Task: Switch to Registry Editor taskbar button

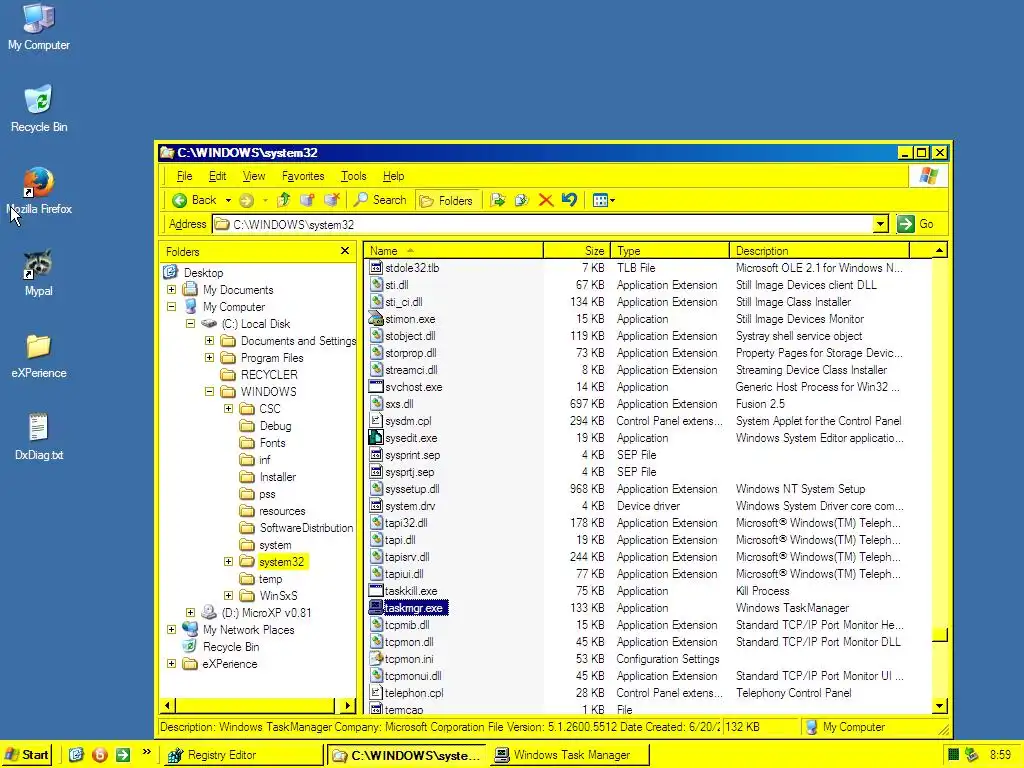Action: pyautogui.click(x=242, y=755)
